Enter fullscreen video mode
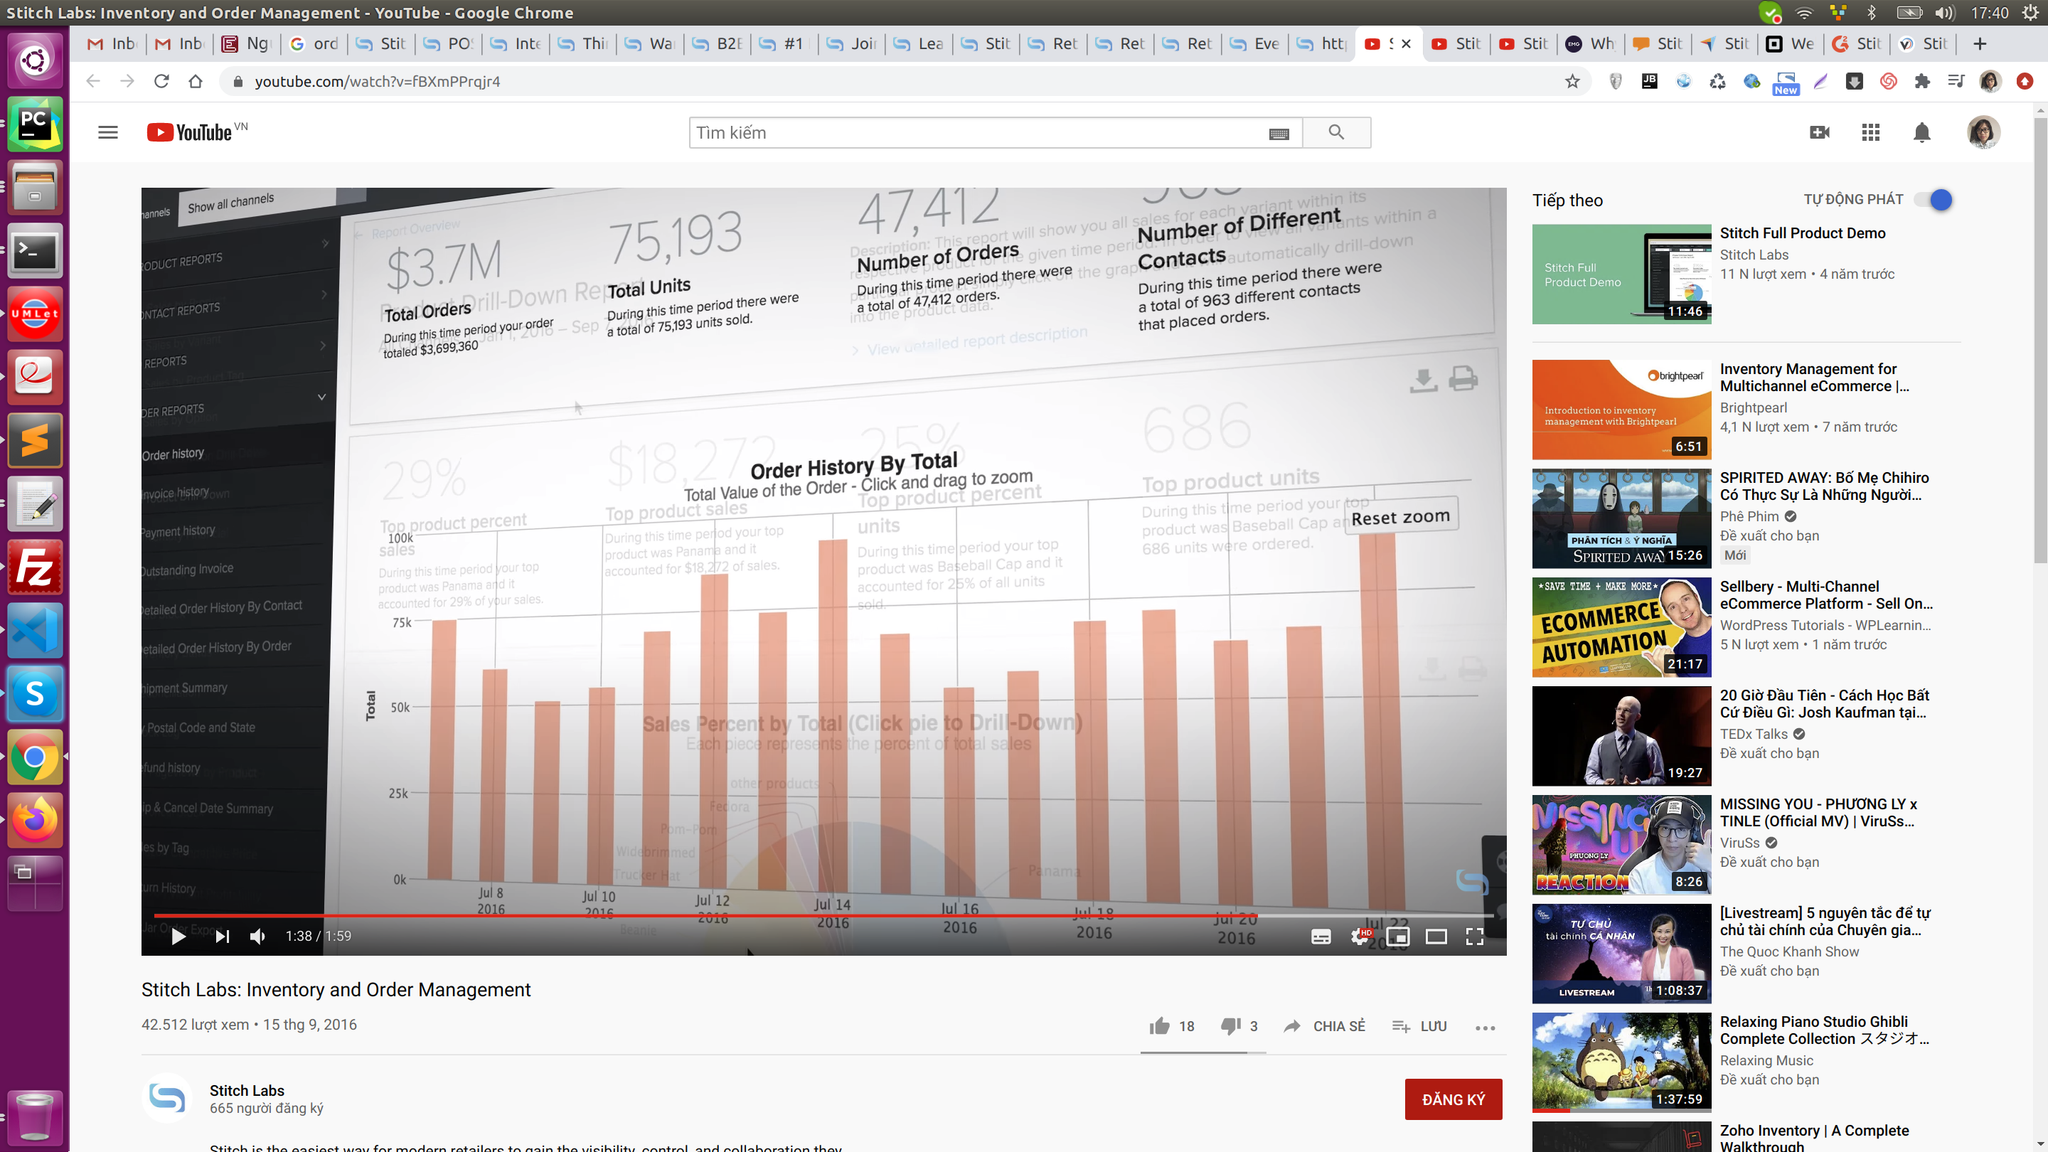 pos(1474,936)
